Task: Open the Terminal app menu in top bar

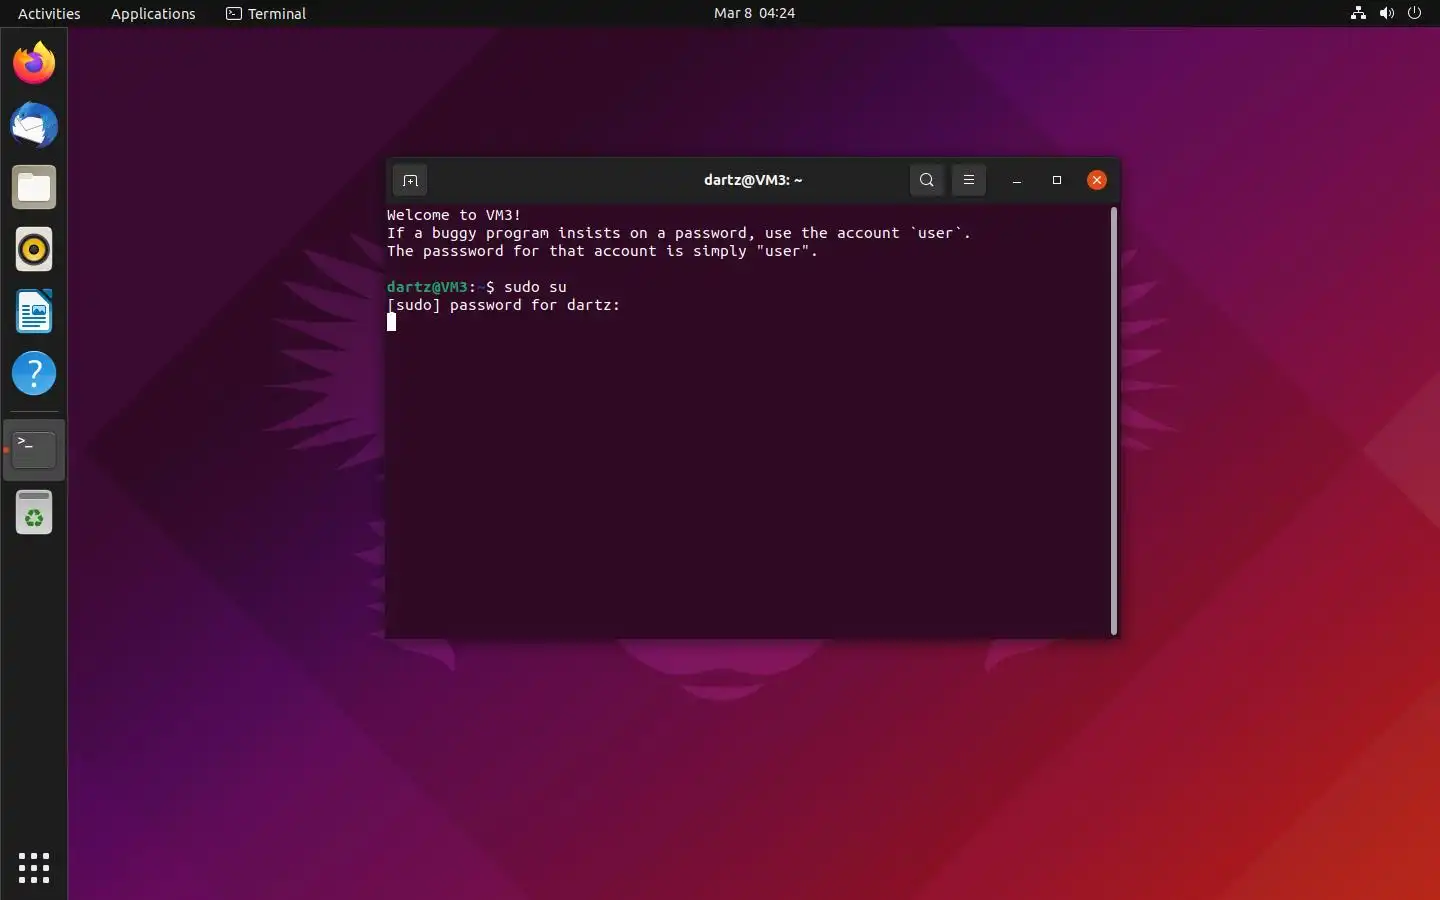Action: tap(266, 13)
